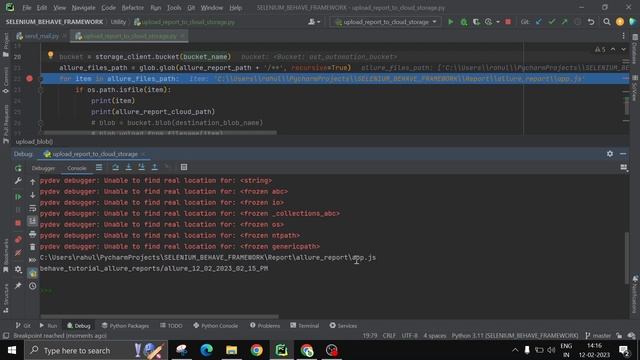Image resolution: width=640 pixels, height=360 pixels.
Task: Update project via Git blue arrow
Action: point(539,22)
